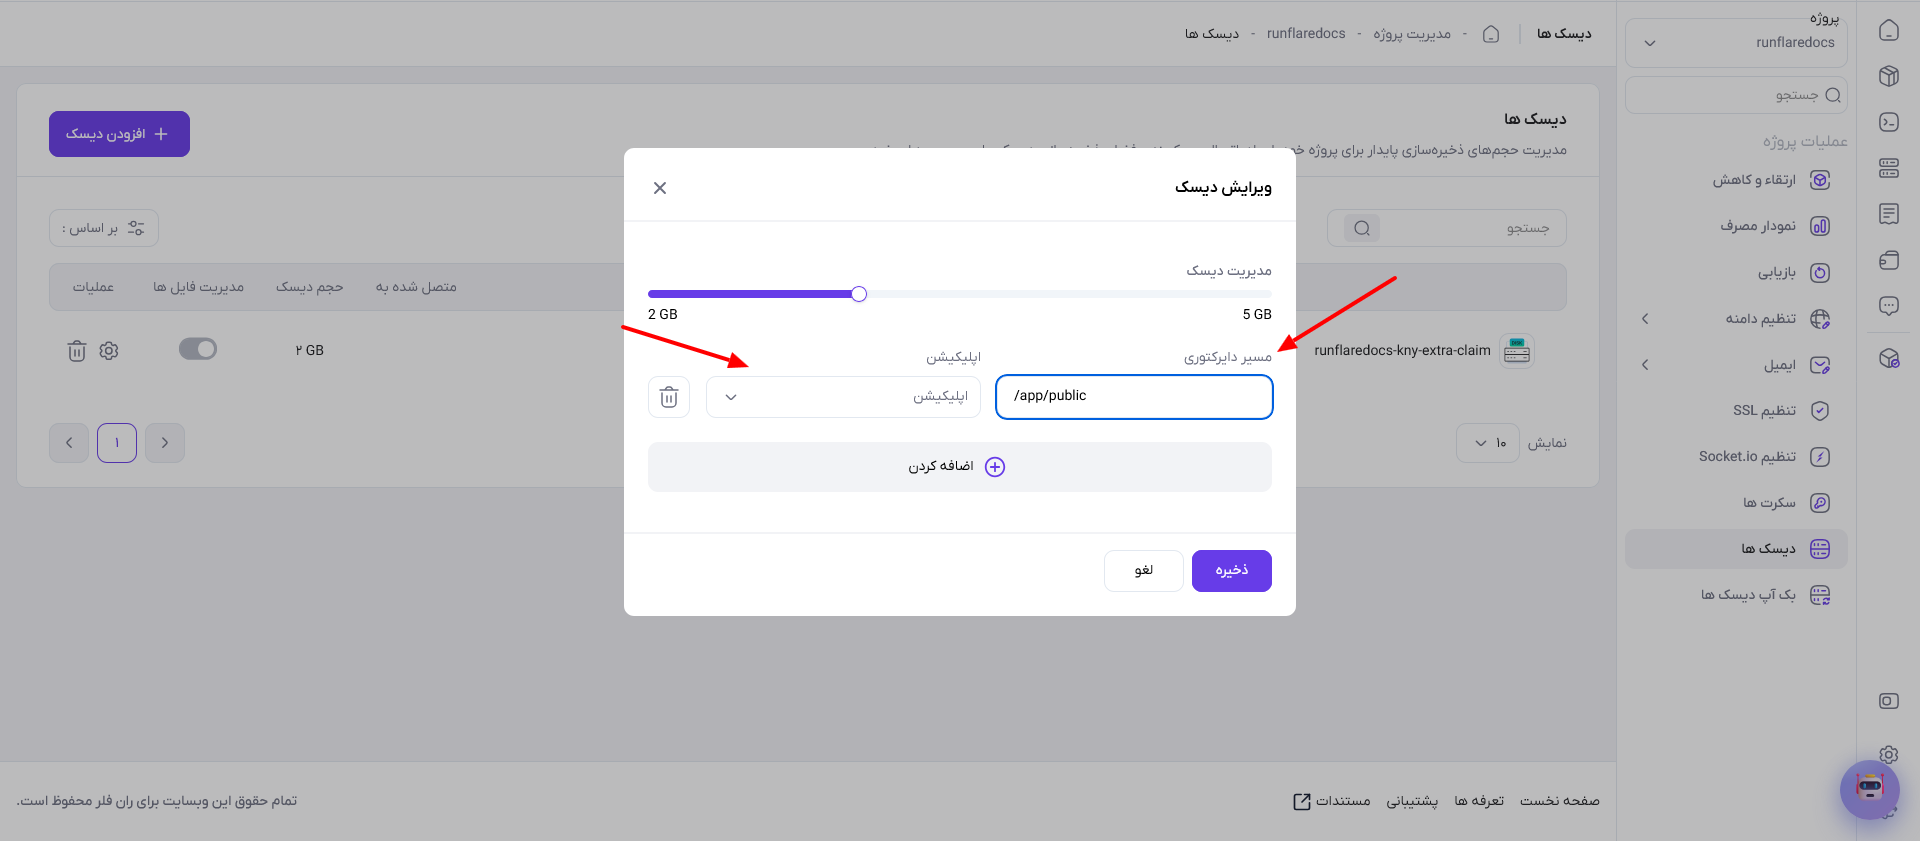
Task: Open the chat assistant robot icon
Action: [1869, 789]
